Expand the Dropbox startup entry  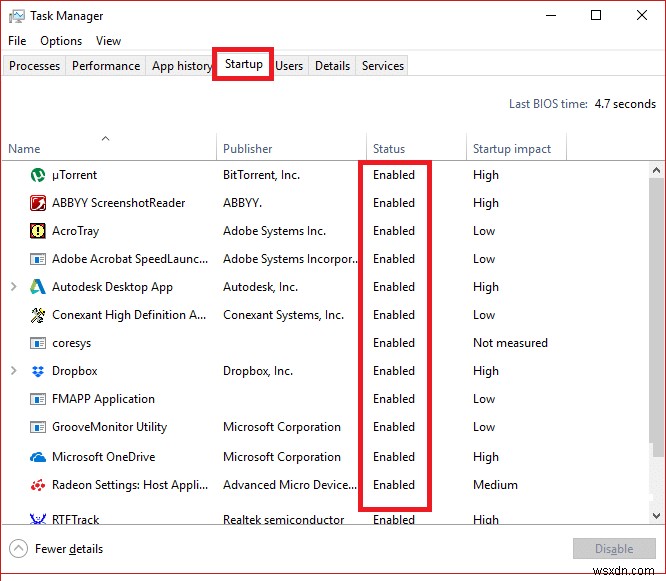[14, 371]
